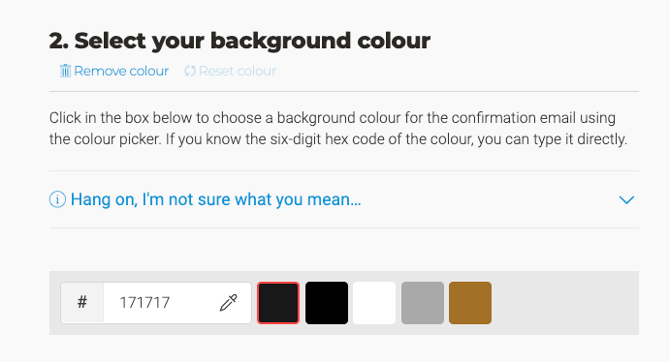Click into the hex code input field
670x362 pixels.
click(177, 303)
